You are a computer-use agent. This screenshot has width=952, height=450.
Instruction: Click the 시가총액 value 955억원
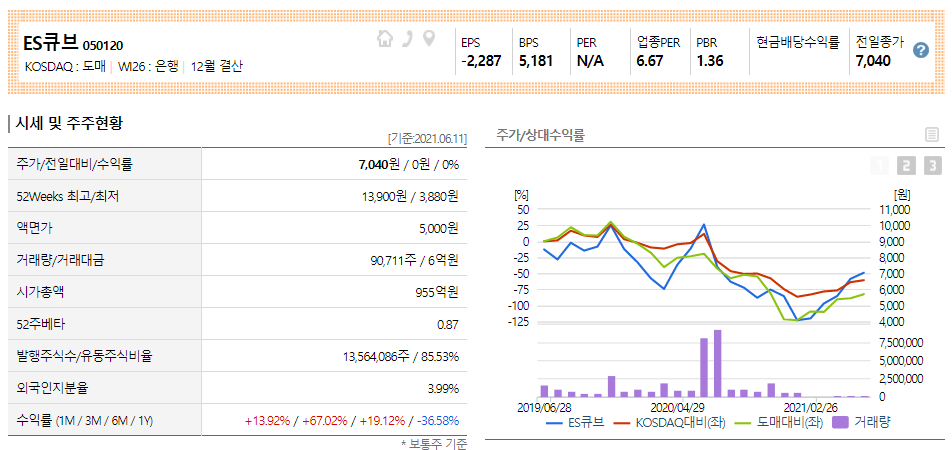tap(437, 293)
